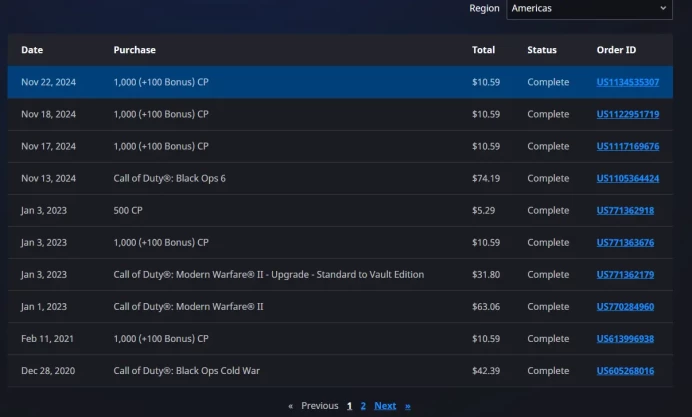The width and height of the screenshot is (692, 417).
Task: Click the $31.80 total amount
Action: coord(486,274)
